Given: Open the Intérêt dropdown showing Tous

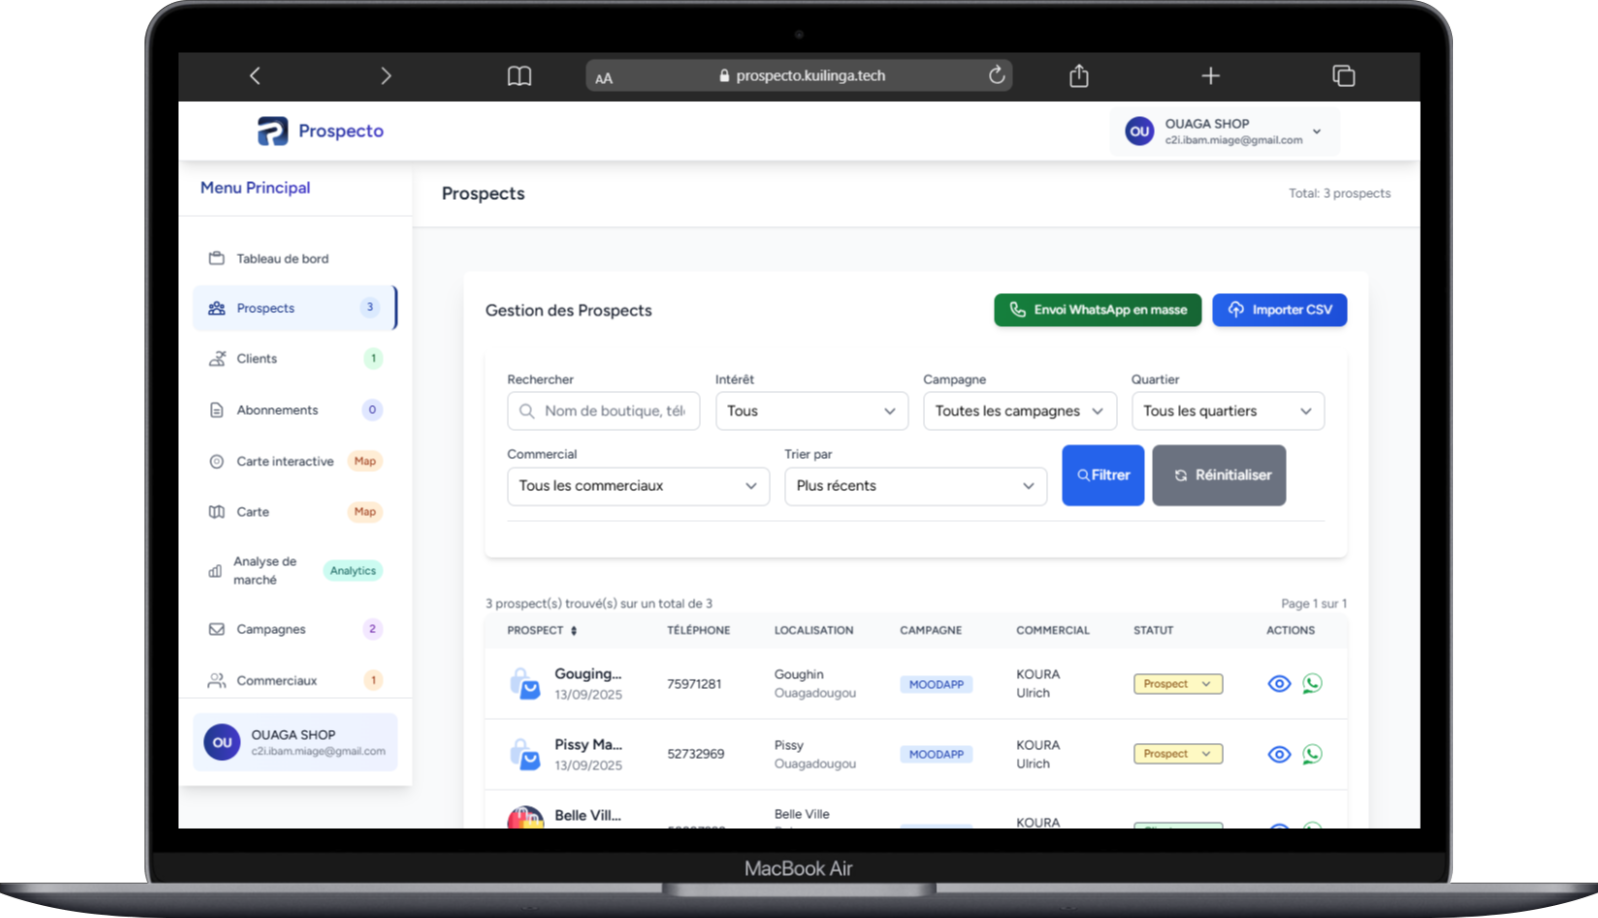Looking at the screenshot, I should coord(811,411).
